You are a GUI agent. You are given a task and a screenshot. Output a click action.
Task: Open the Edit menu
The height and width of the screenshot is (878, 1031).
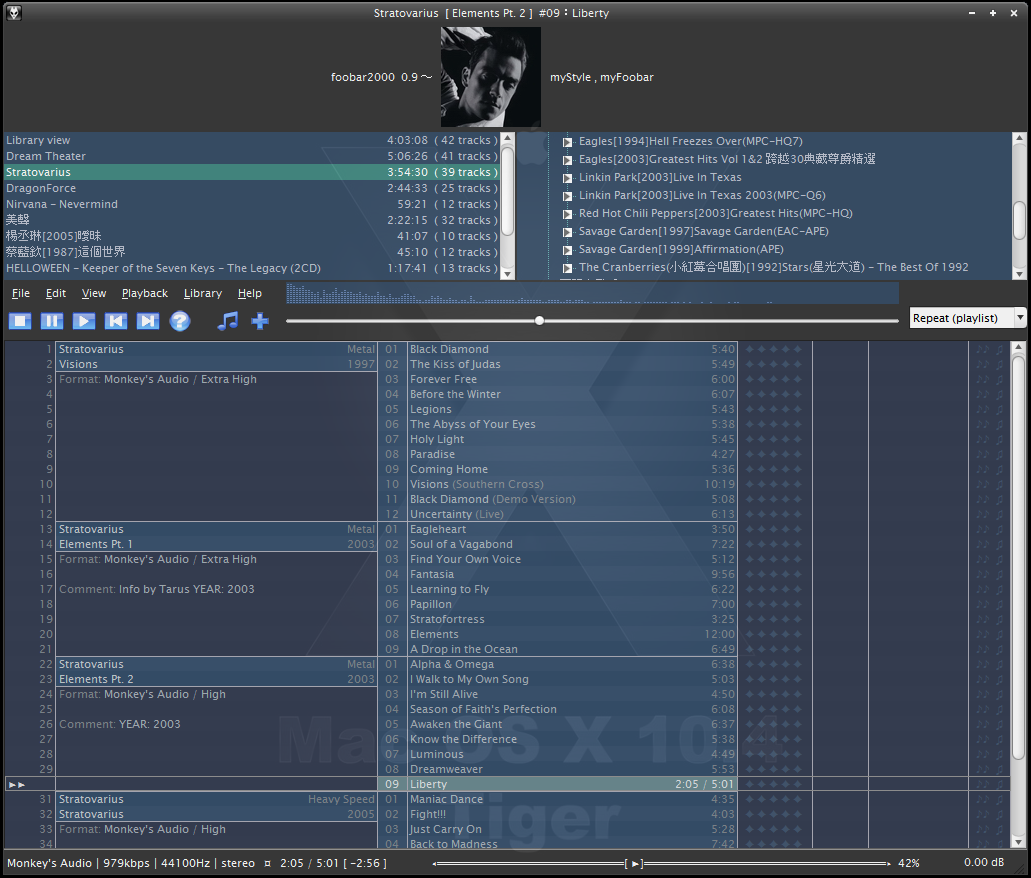(x=56, y=293)
